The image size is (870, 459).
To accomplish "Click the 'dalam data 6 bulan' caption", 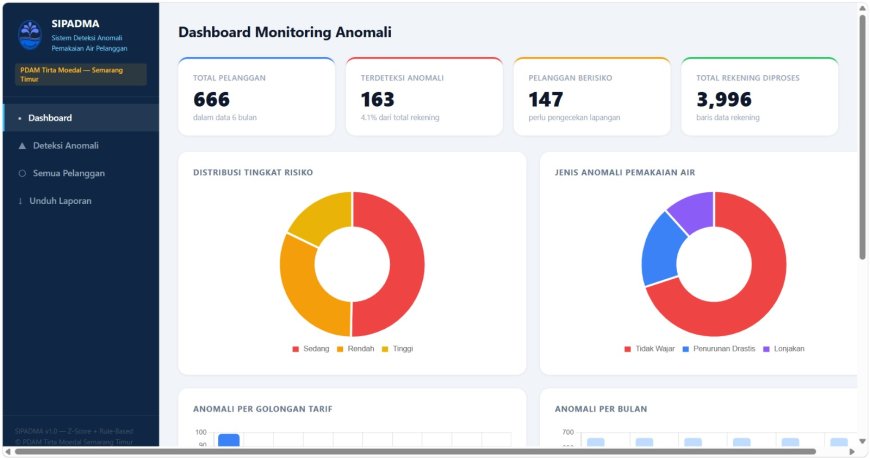I will (x=225, y=118).
